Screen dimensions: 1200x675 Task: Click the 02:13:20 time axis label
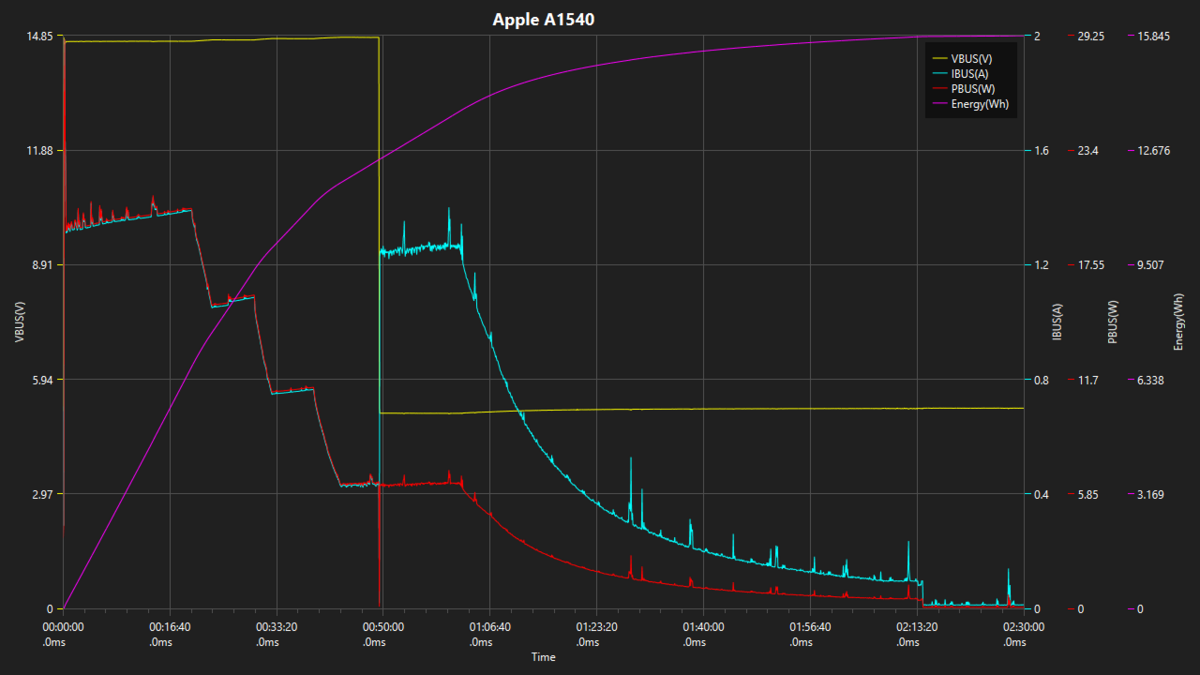917,627
